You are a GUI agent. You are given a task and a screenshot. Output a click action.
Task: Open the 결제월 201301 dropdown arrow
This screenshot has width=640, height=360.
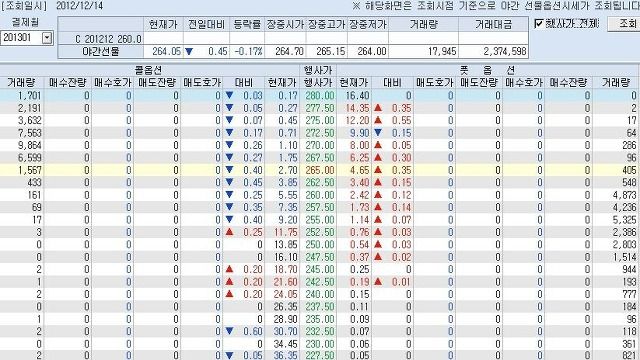tap(47, 38)
